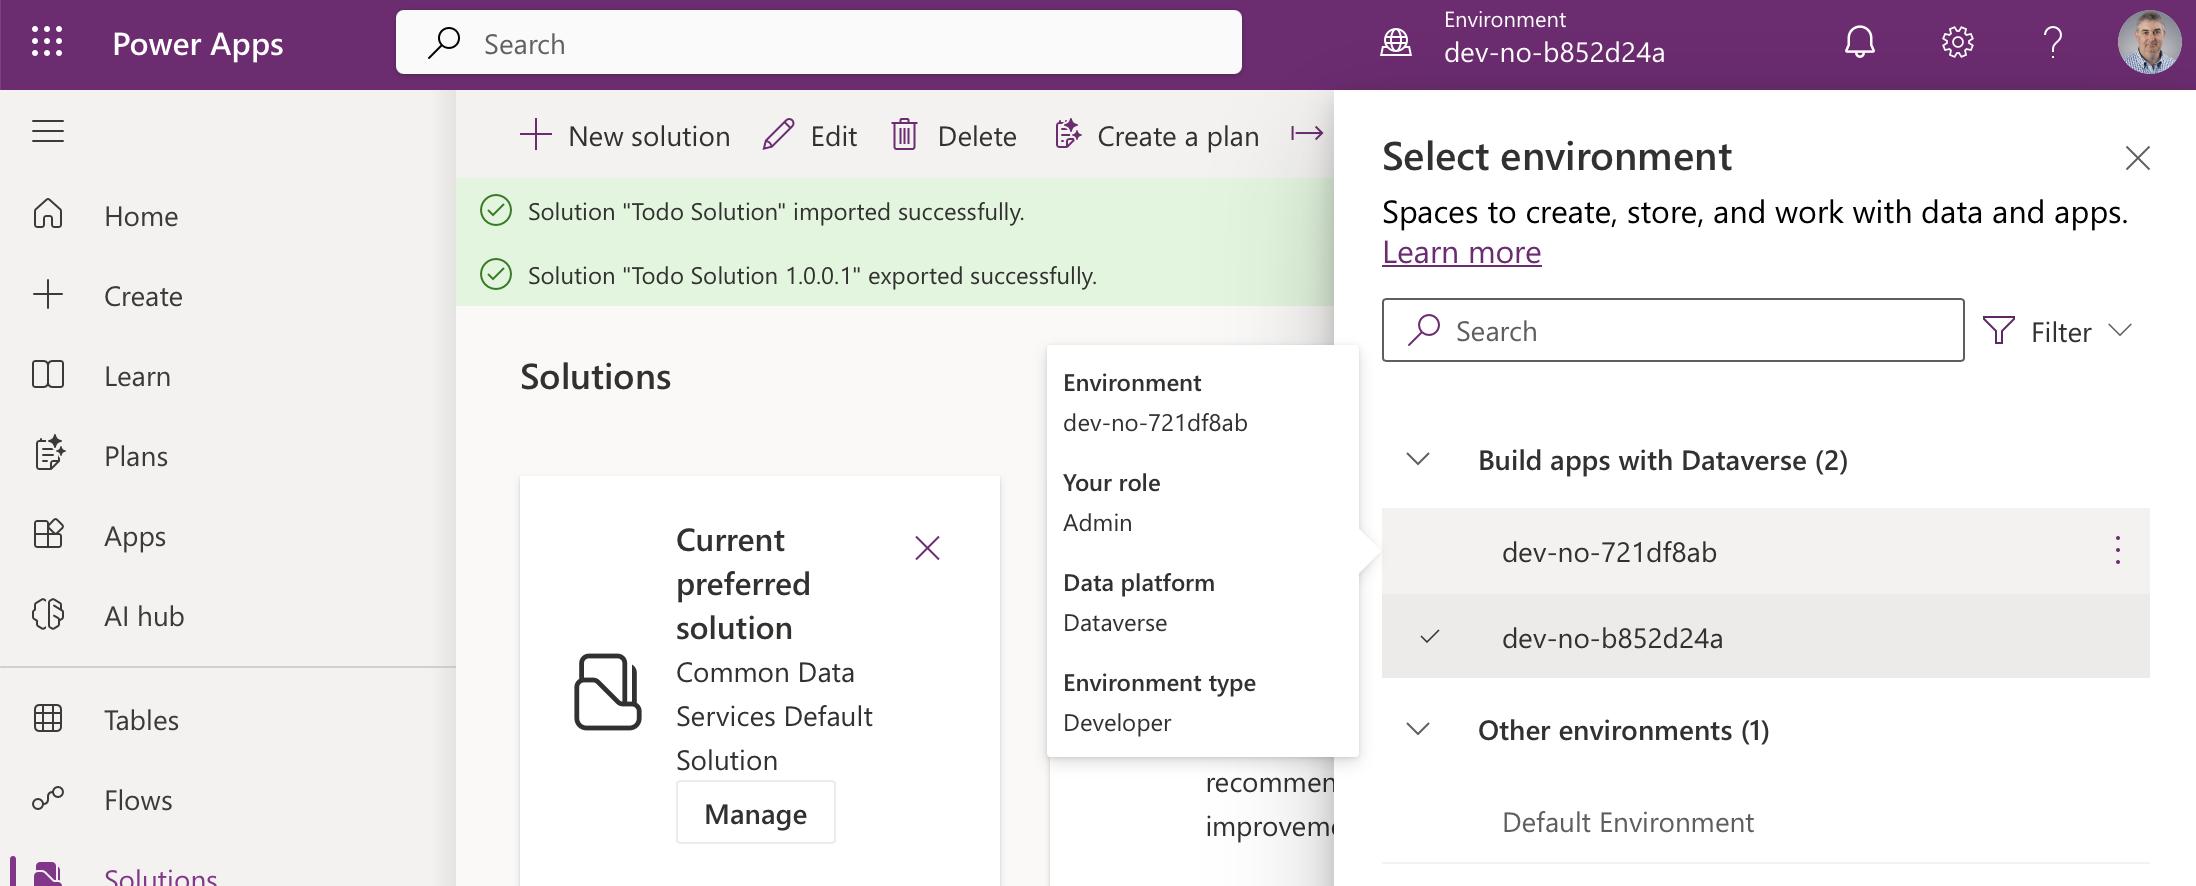Open the app launcher waffle menu
This screenshot has width=2196, height=886.
click(x=47, y=43)
